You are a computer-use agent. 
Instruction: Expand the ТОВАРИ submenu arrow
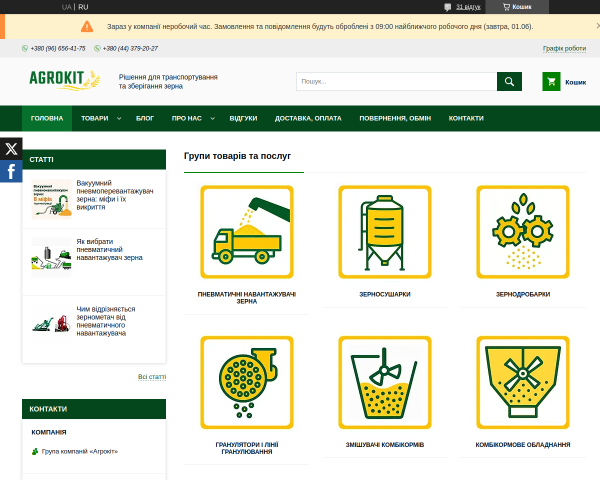119,119
